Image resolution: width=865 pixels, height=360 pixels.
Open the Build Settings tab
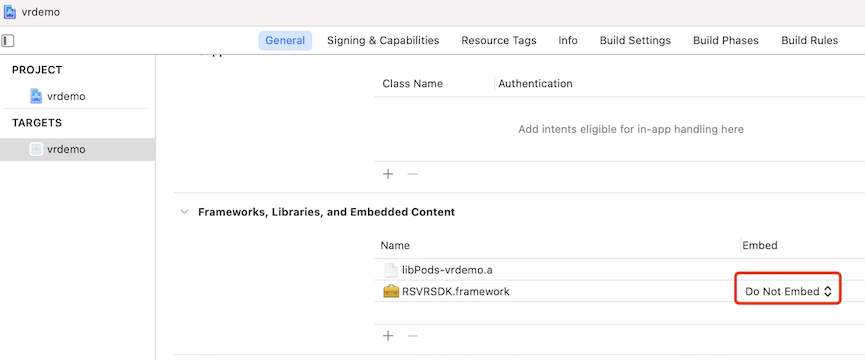coord(635,40)
